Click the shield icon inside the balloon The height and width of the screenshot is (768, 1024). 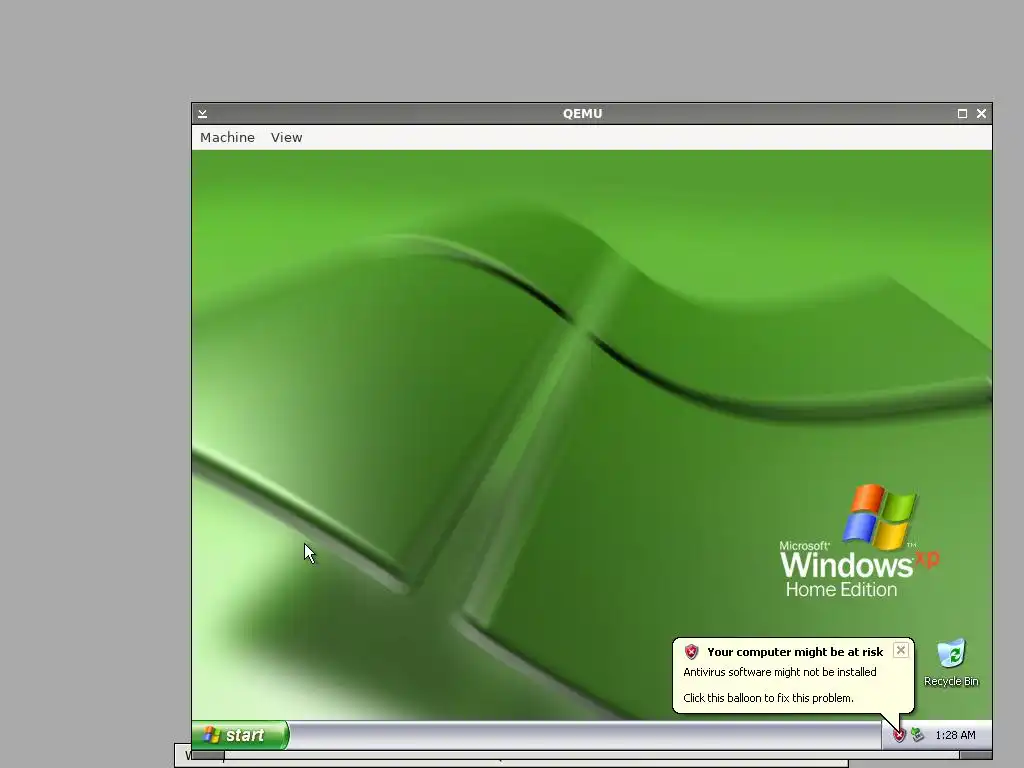[x=691, y=652]
